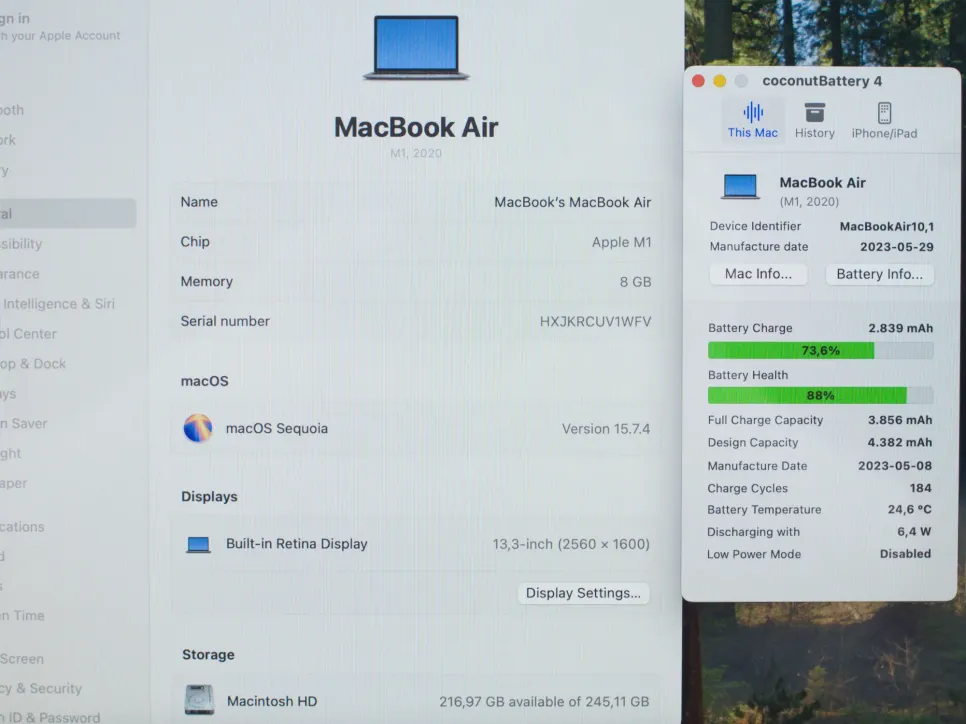Open Dock settings in sidebar
Screen dimensions: 966x724
[x=33, y=364]
